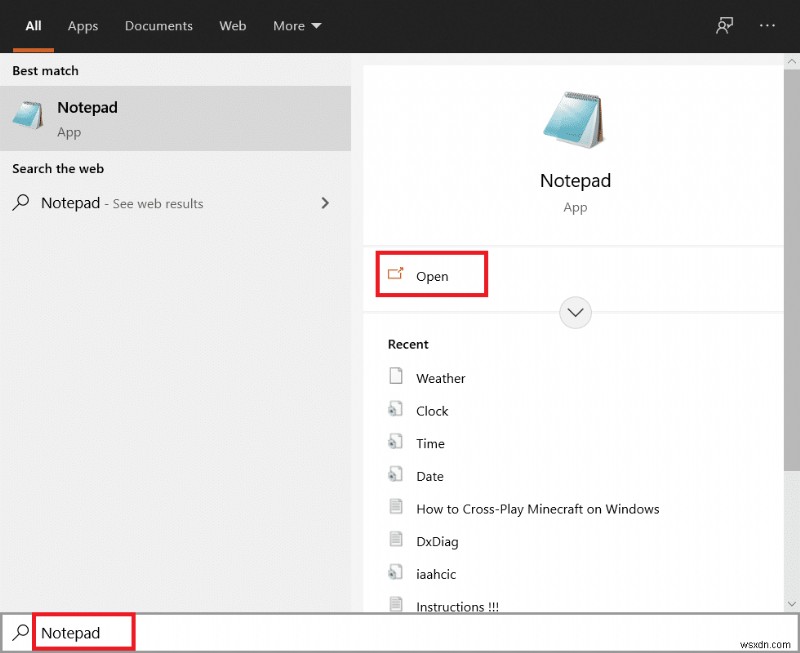
Task: Click the sign-in person icon top right
Action: pos(724,25)
